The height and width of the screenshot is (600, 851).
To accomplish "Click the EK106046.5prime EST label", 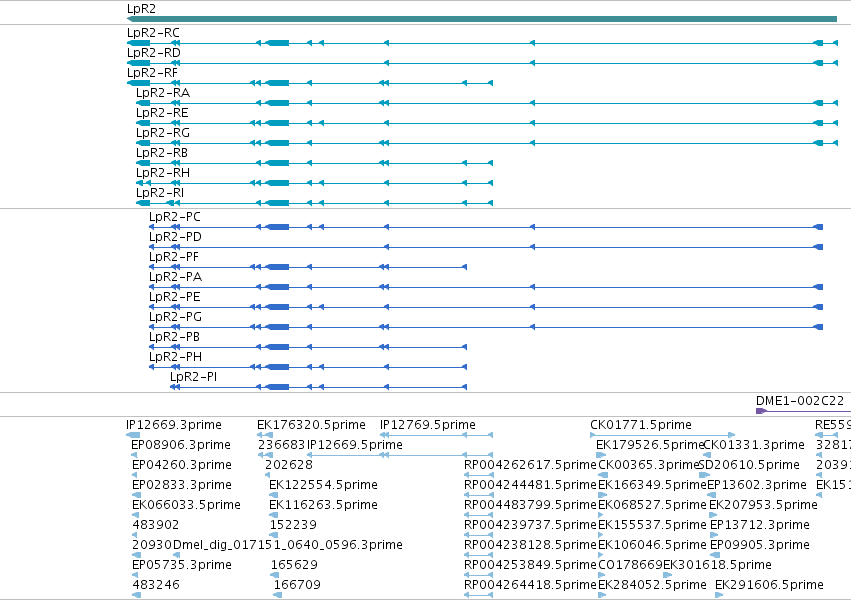I will tap(652, 546).
